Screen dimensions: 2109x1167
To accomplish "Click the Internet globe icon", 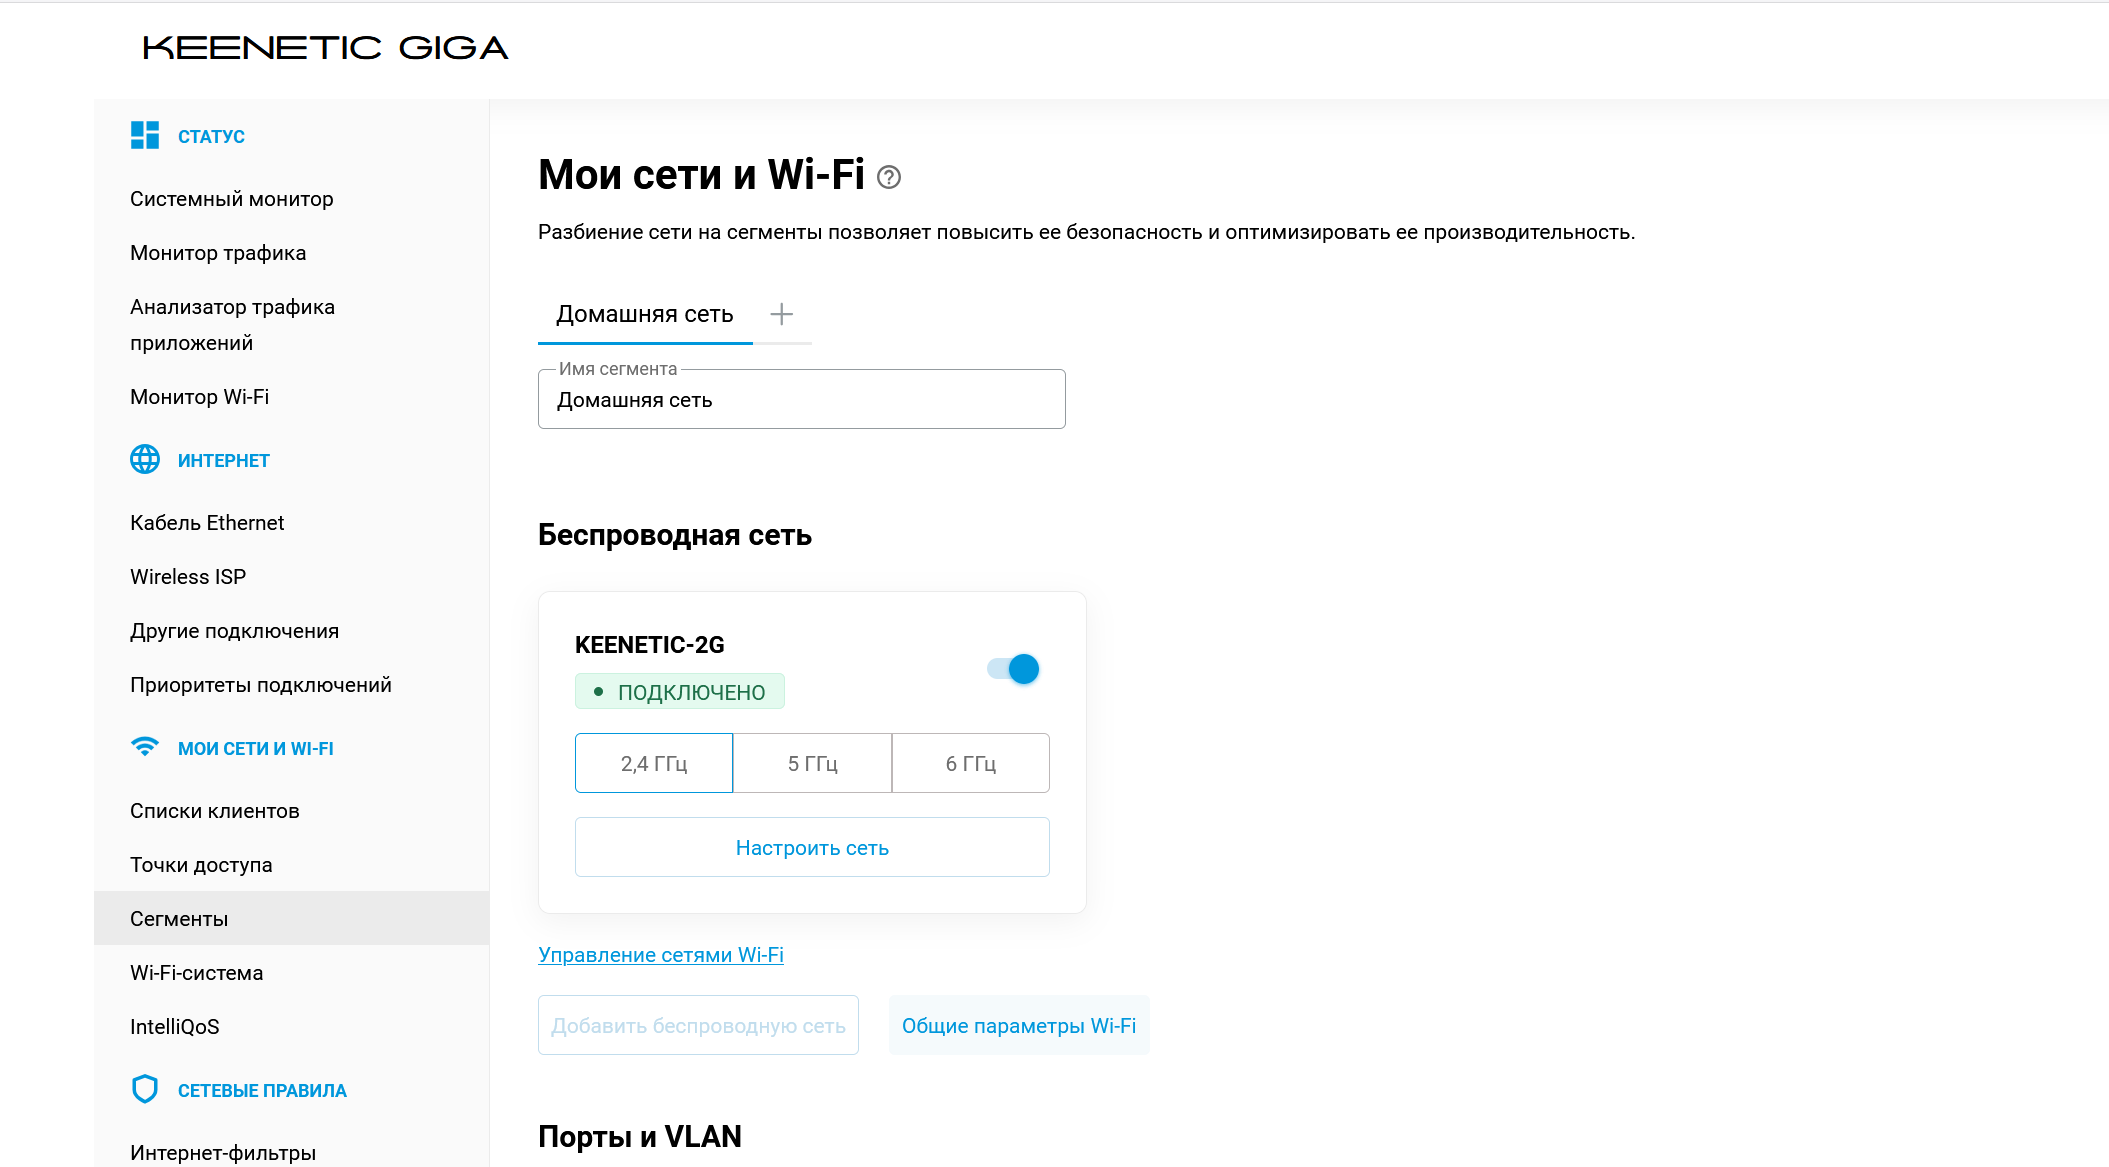I will 145,460.
